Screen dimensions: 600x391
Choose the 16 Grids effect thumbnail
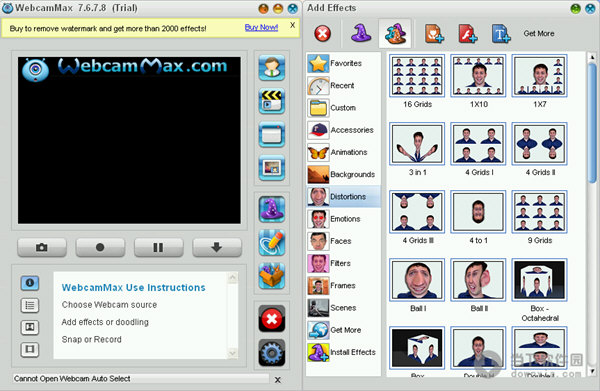417,75
